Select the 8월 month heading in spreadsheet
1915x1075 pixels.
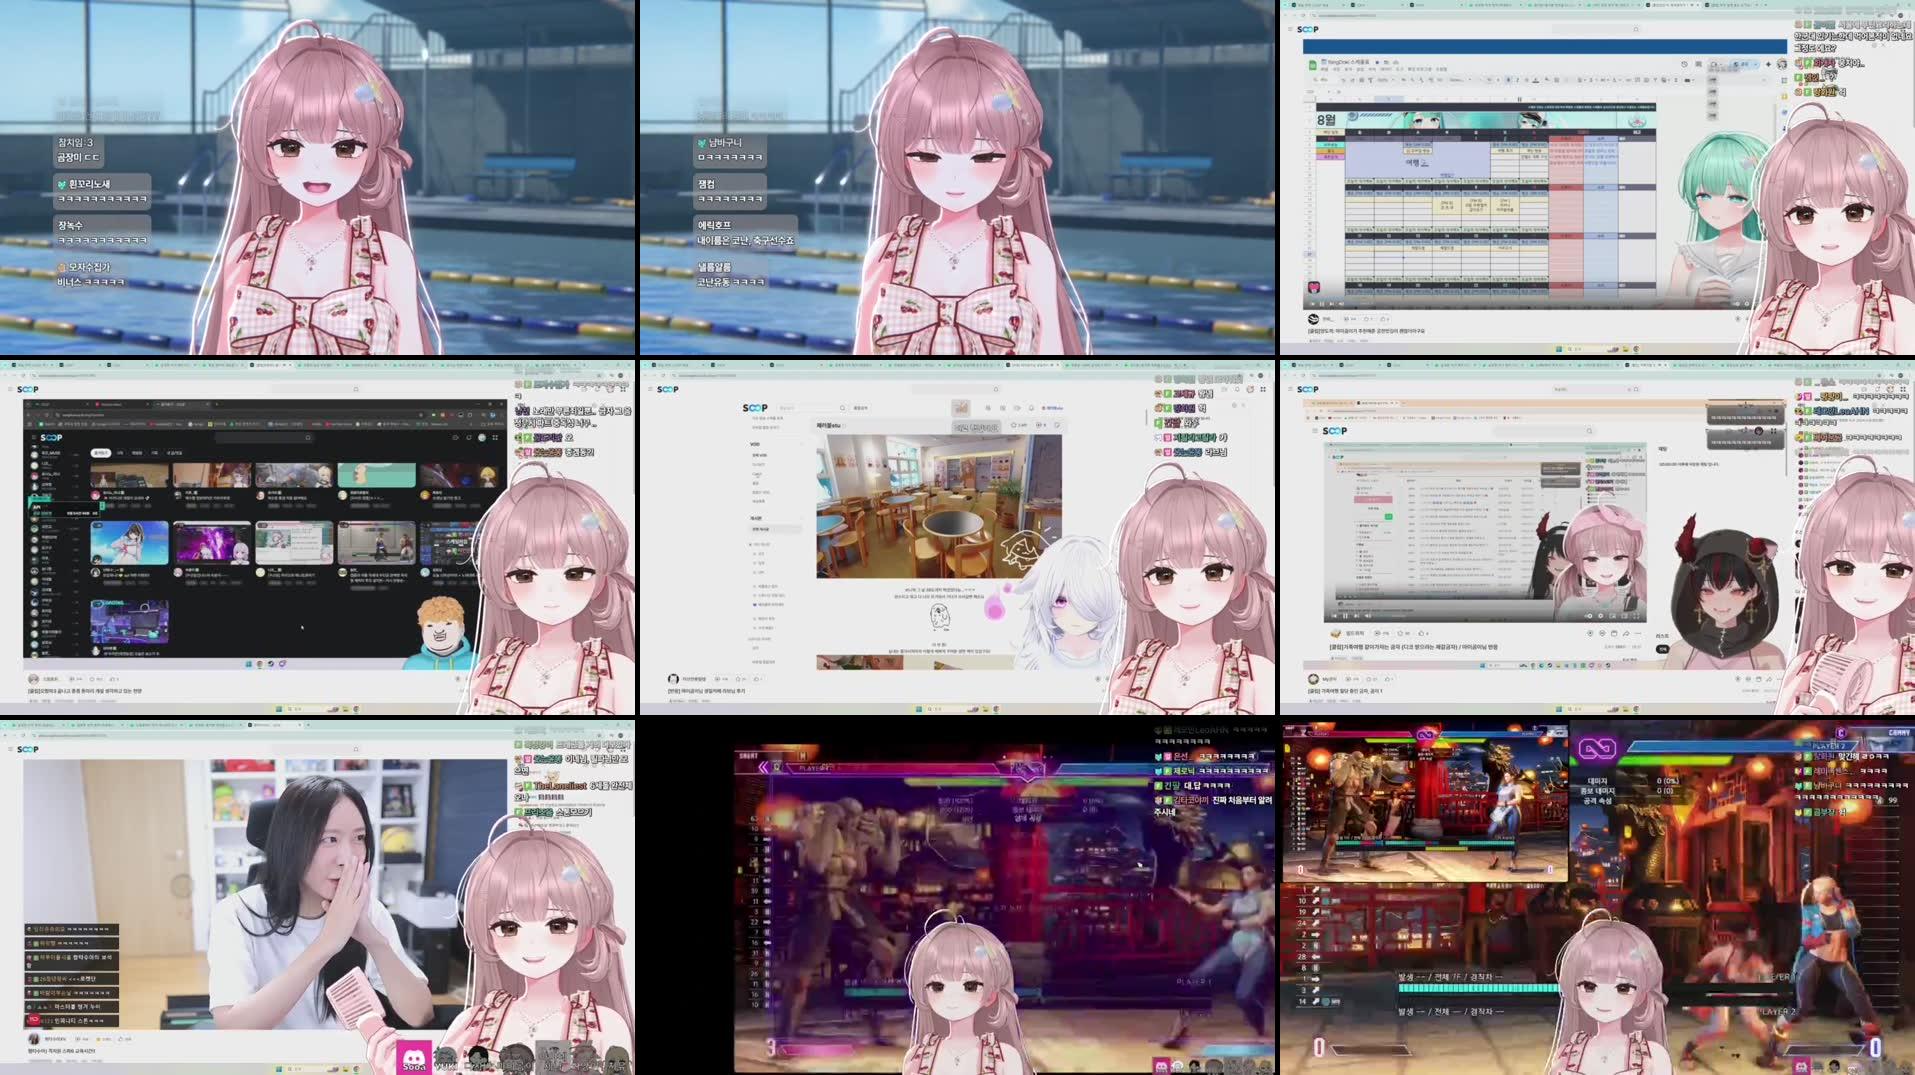click(1327, 119)
